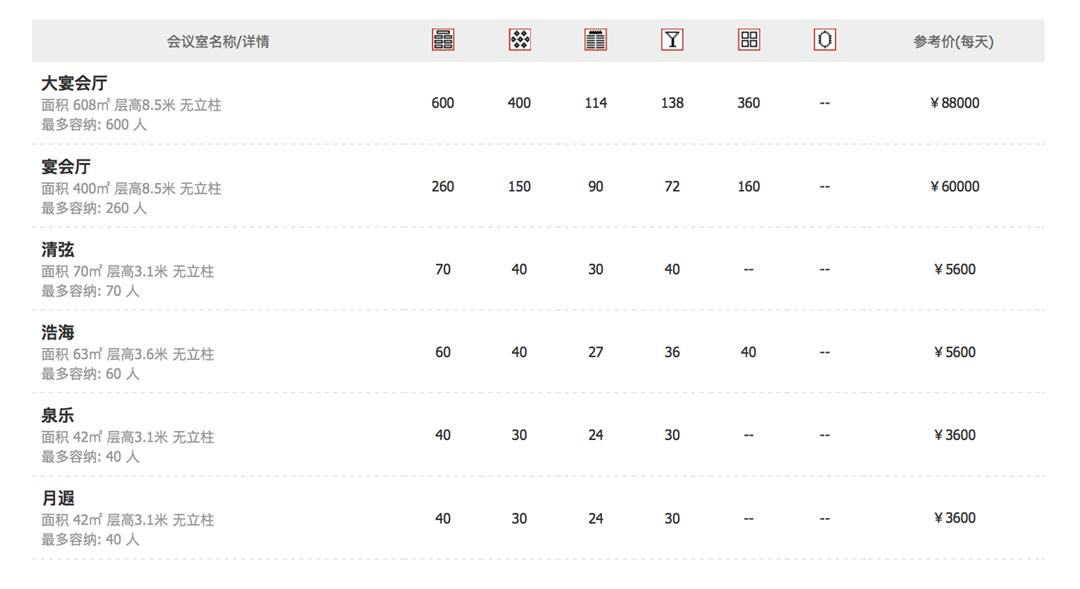Click the 600 theater capacity for 大宴会厅
The width and height of the screenshot is (1080, 589).
[x=443, y=103]
